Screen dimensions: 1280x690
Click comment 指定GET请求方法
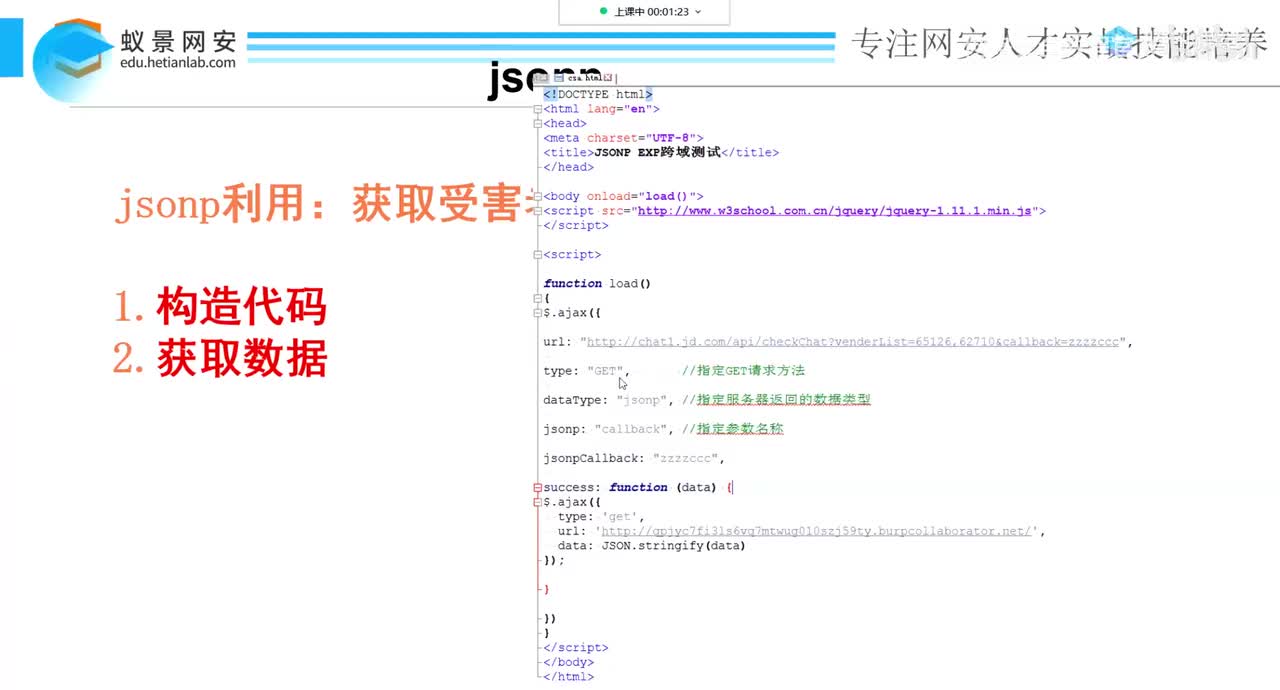(743, 371)
